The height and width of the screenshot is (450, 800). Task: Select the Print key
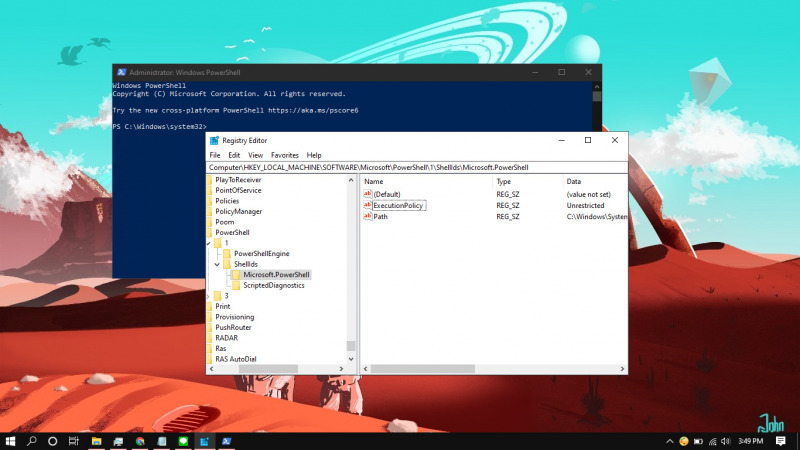pyautogui.click(x=222, y=306)
